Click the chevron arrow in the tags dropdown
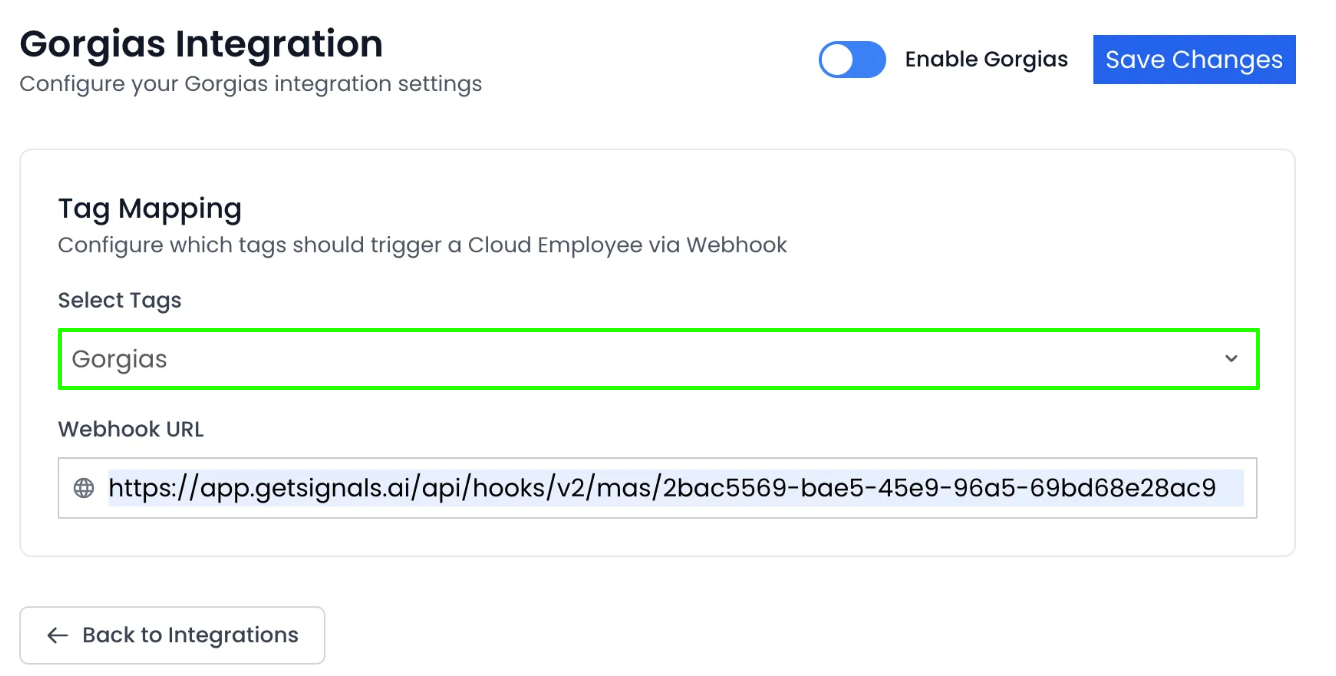 (x=1231, y=359)
